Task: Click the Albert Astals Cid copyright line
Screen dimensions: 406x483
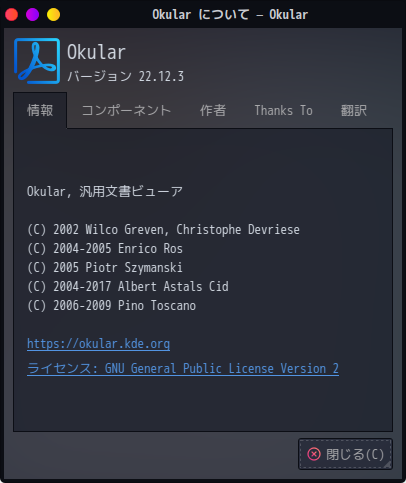Action: tap(128, 286)
